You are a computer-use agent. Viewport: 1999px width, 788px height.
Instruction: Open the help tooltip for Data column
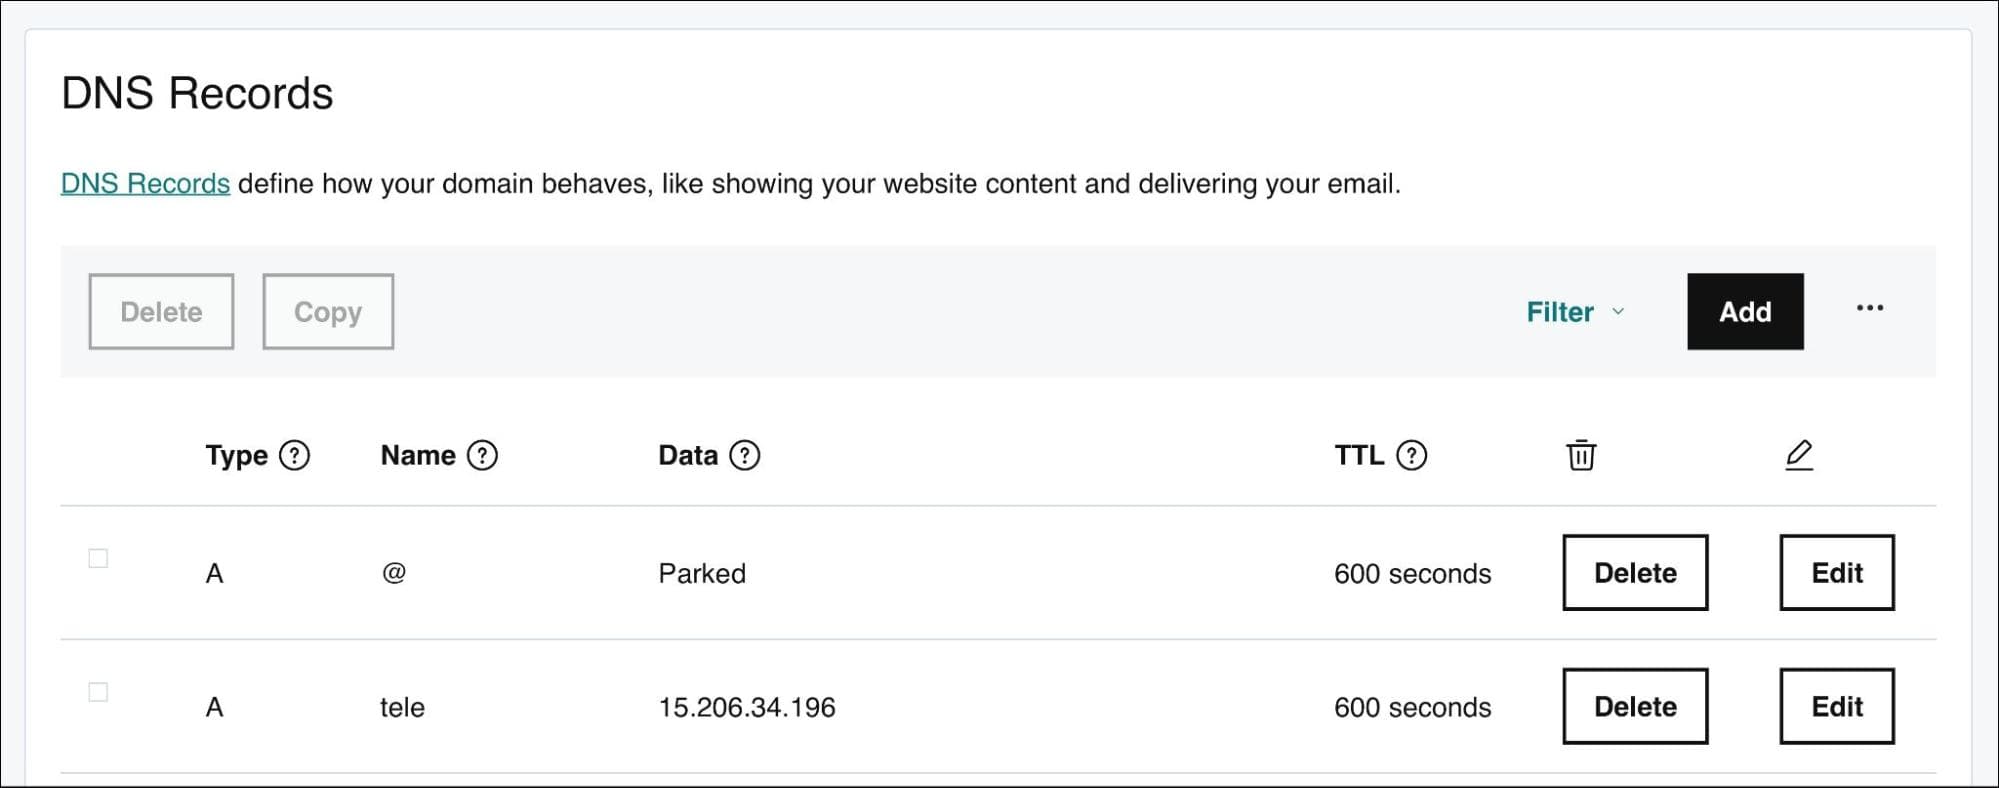point(745,456)
